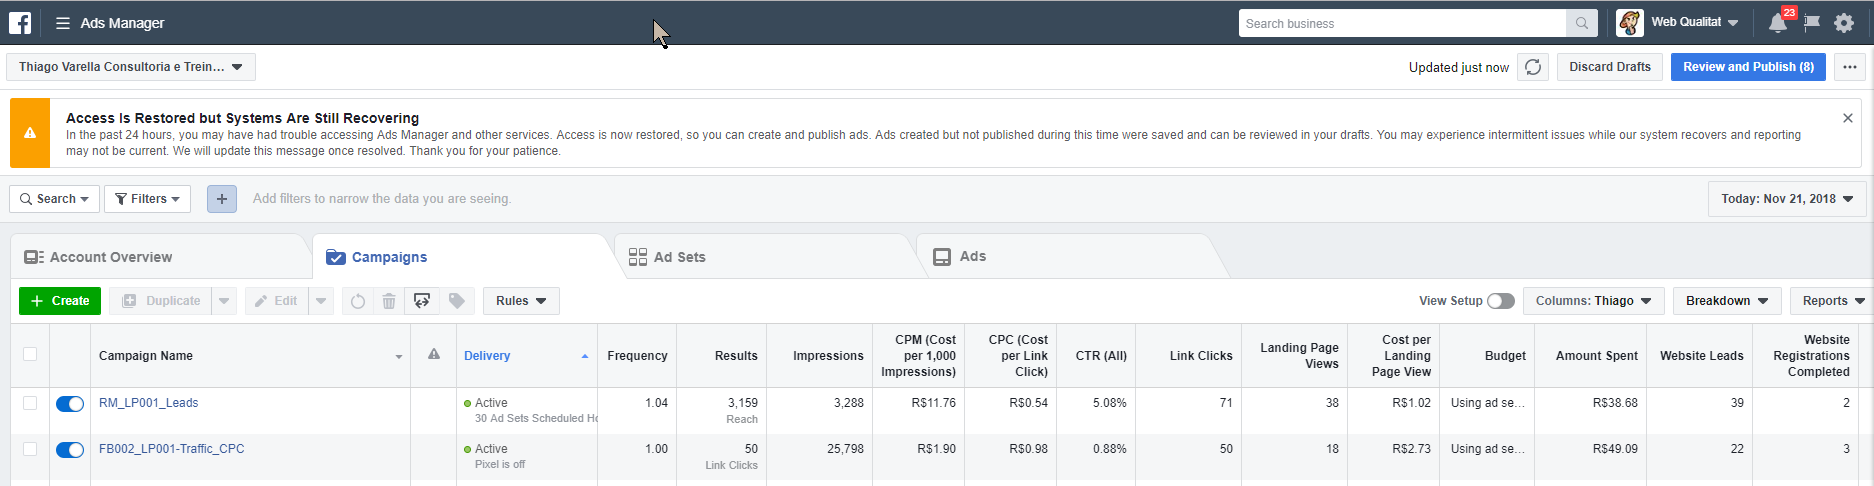This screenshot has height=486, width=1874.
Task: Open the date range Today dropdown
Action: tap(1786, 199)
